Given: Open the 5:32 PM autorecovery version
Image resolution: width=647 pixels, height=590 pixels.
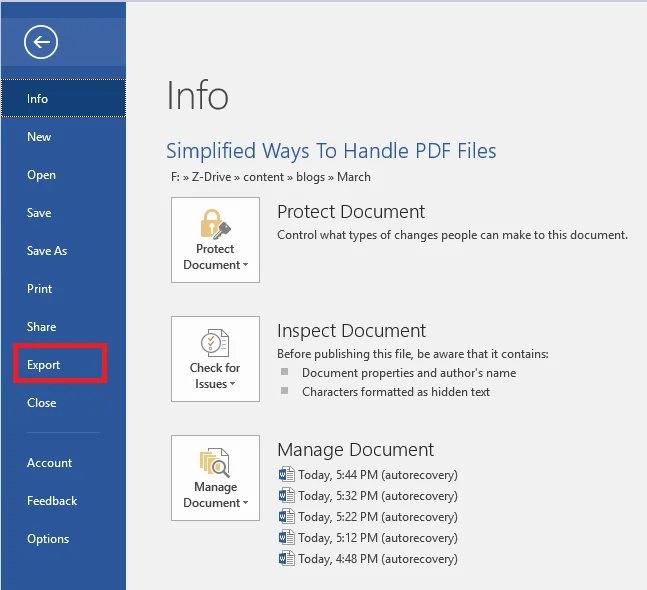Looking at the screenshot, I should (379, 496).
